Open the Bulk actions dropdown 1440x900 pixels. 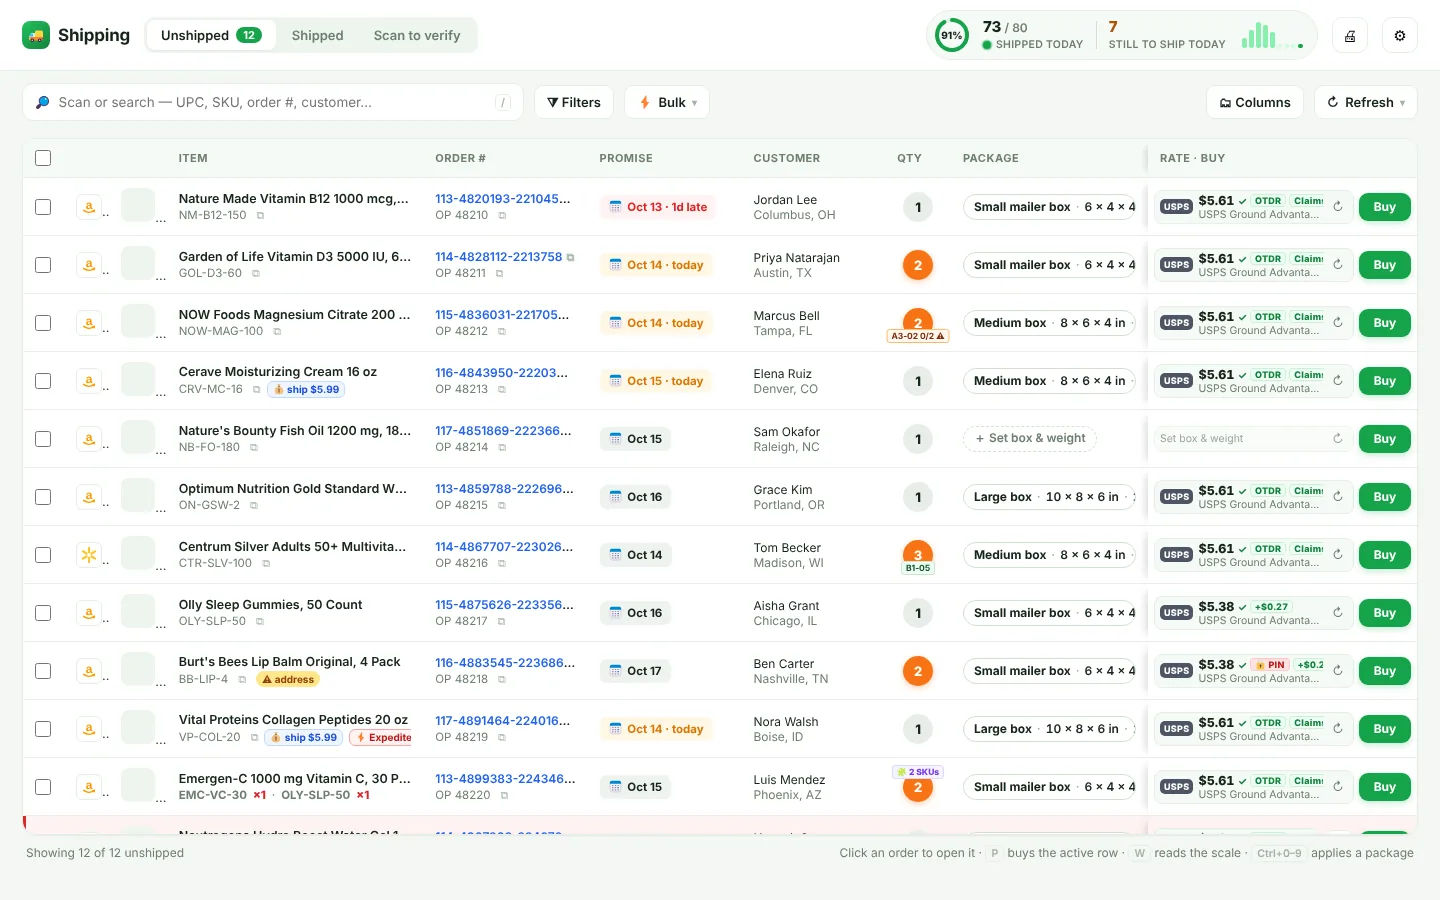(667, 102)
